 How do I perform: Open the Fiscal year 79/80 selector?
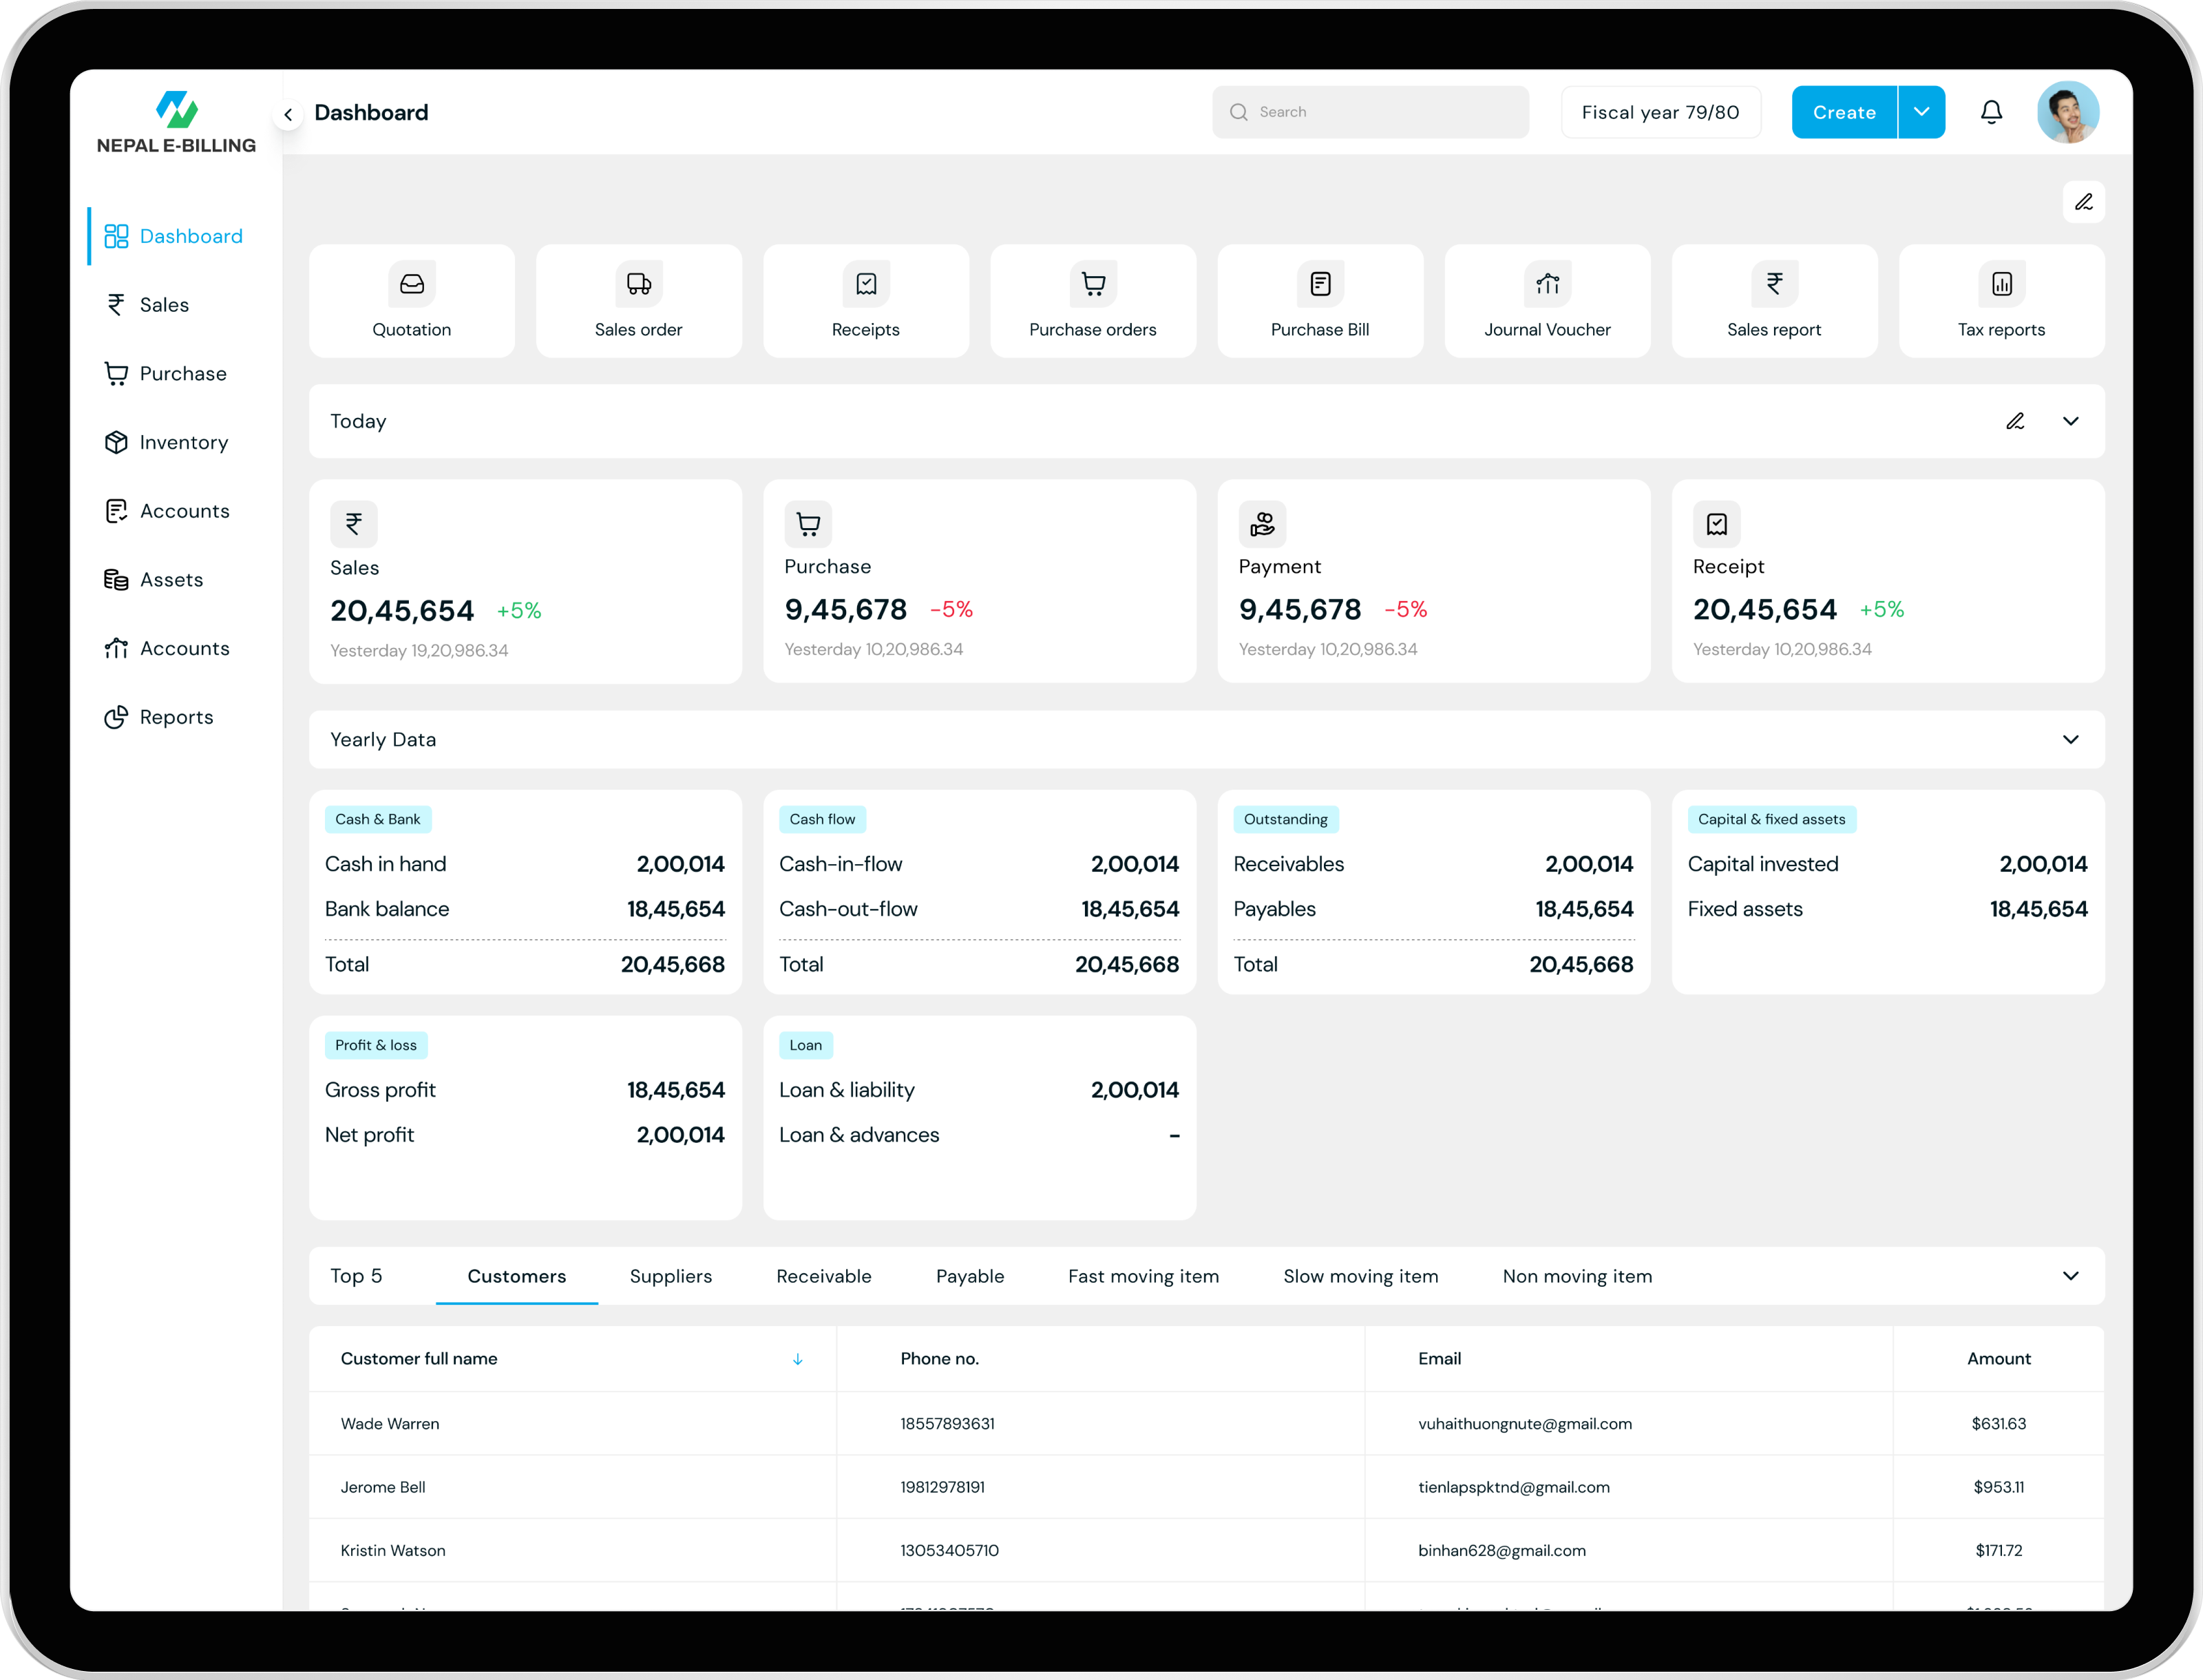(x=1660, y=112)
